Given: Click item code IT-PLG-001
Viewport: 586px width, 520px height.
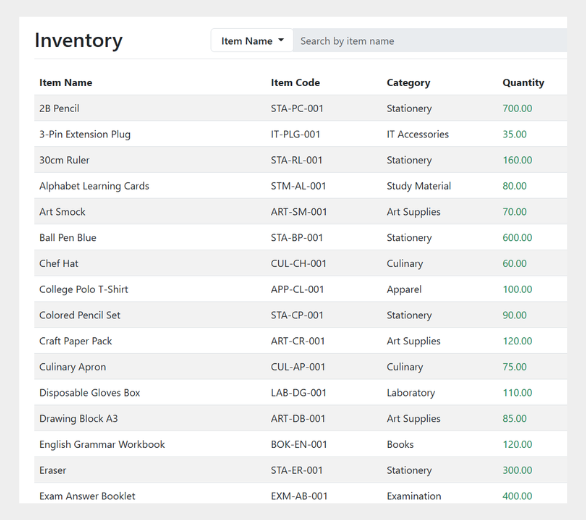Looking at the screenshot, I should coord(295,134).
